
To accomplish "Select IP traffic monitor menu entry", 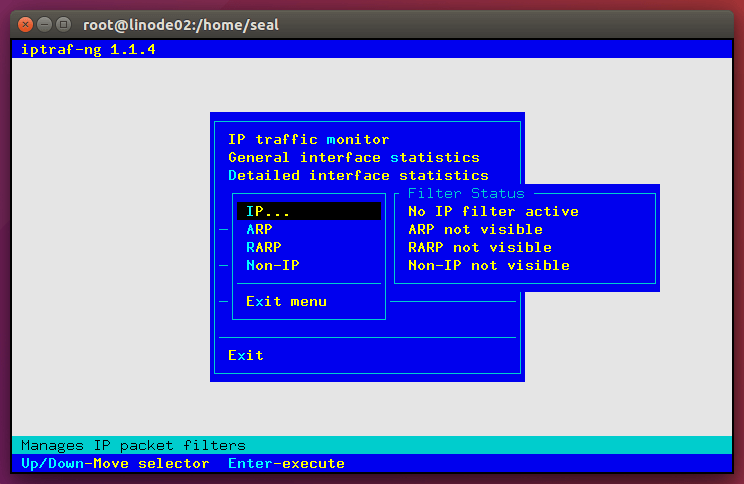I will click(x=308, y=139).
